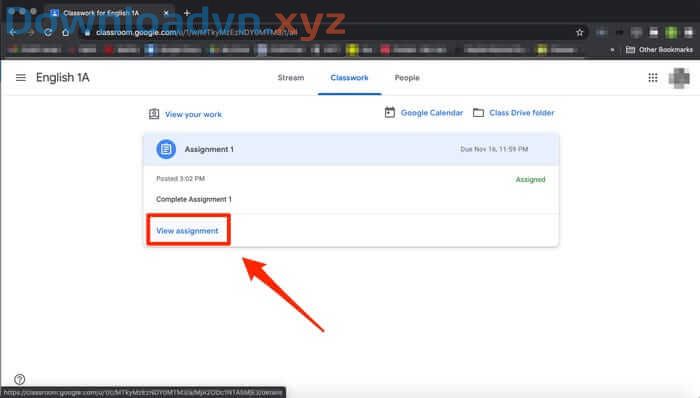Screen dimensions: 700x398
Task: Switch to the People tab
Action: click(407, 78)
